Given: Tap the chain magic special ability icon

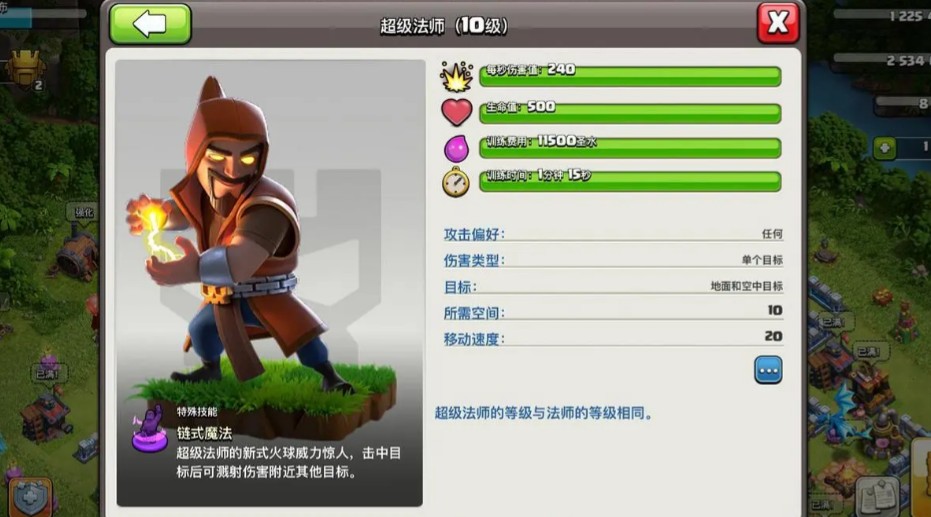Looking at the screenshot, I should coord(149,430).
